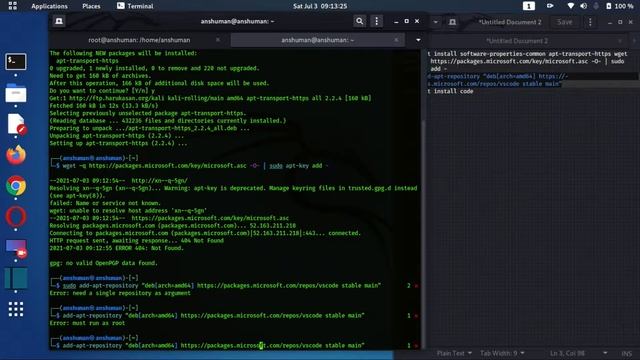Open the teal workspace app in dock
The height and width of the screenshot is (360, 640).
[x=16, y=278]
